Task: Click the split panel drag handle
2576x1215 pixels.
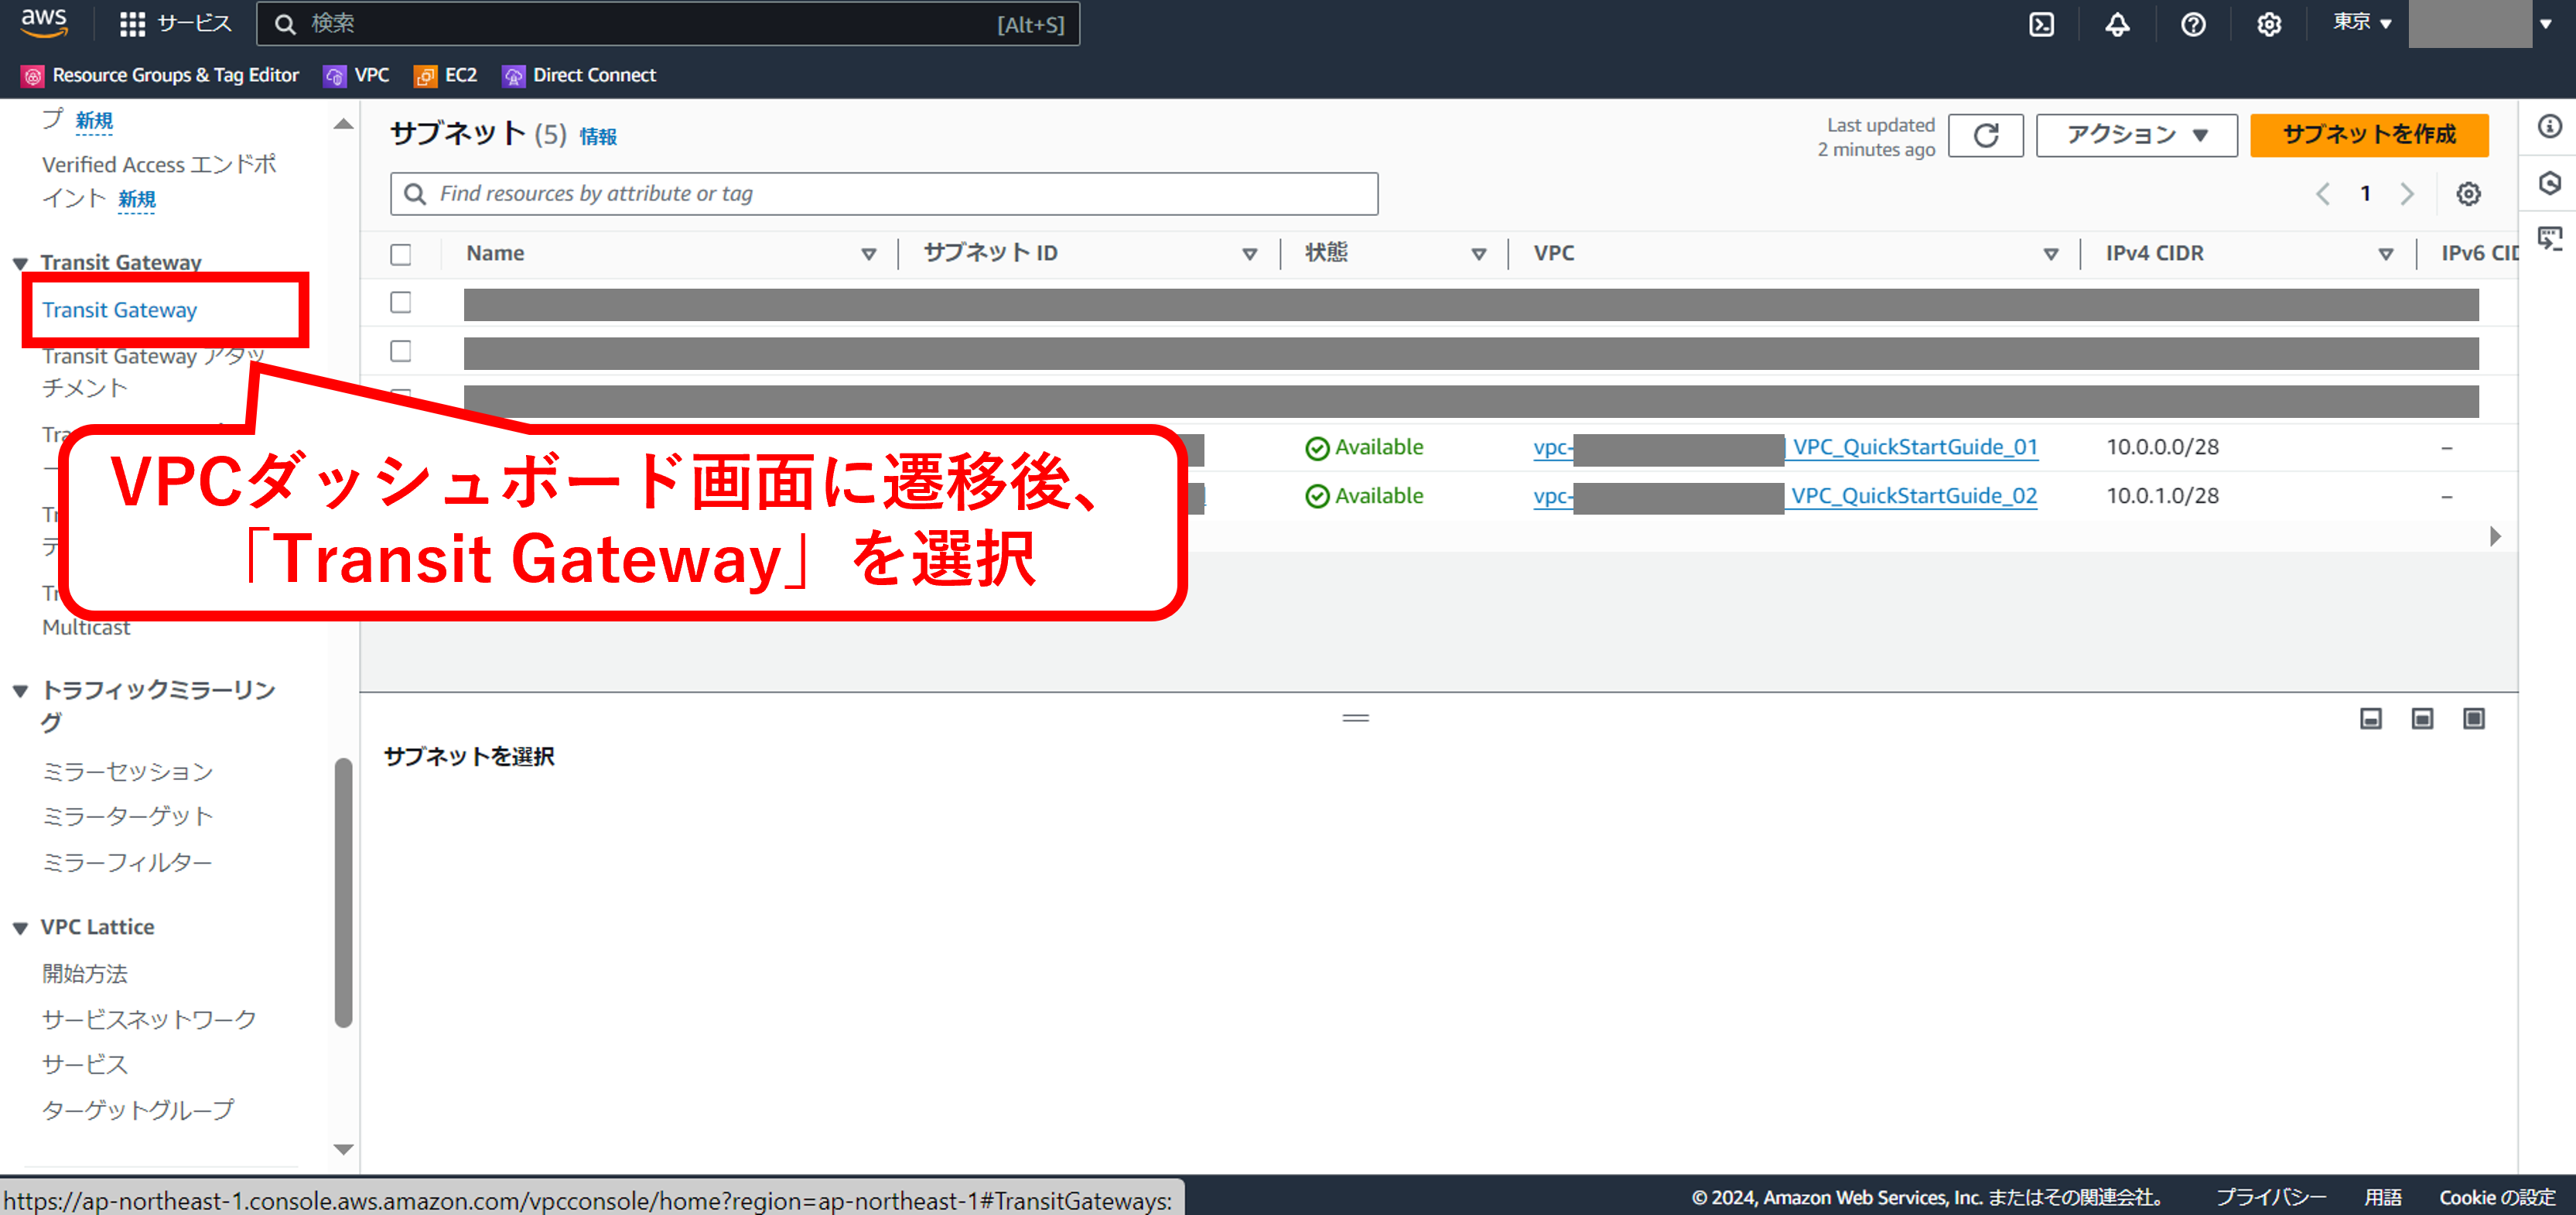Action: pos(1355,719)
